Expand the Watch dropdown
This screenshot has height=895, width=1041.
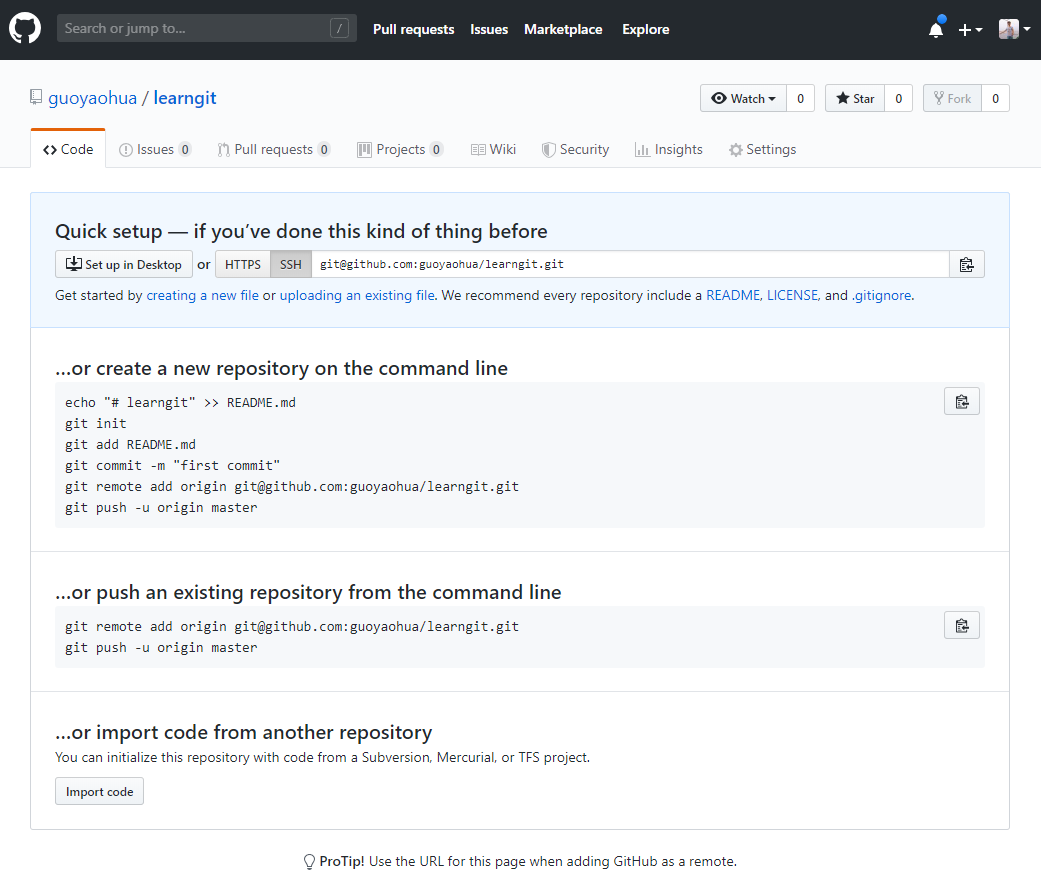pyautogui.click(x=743, y=99)
